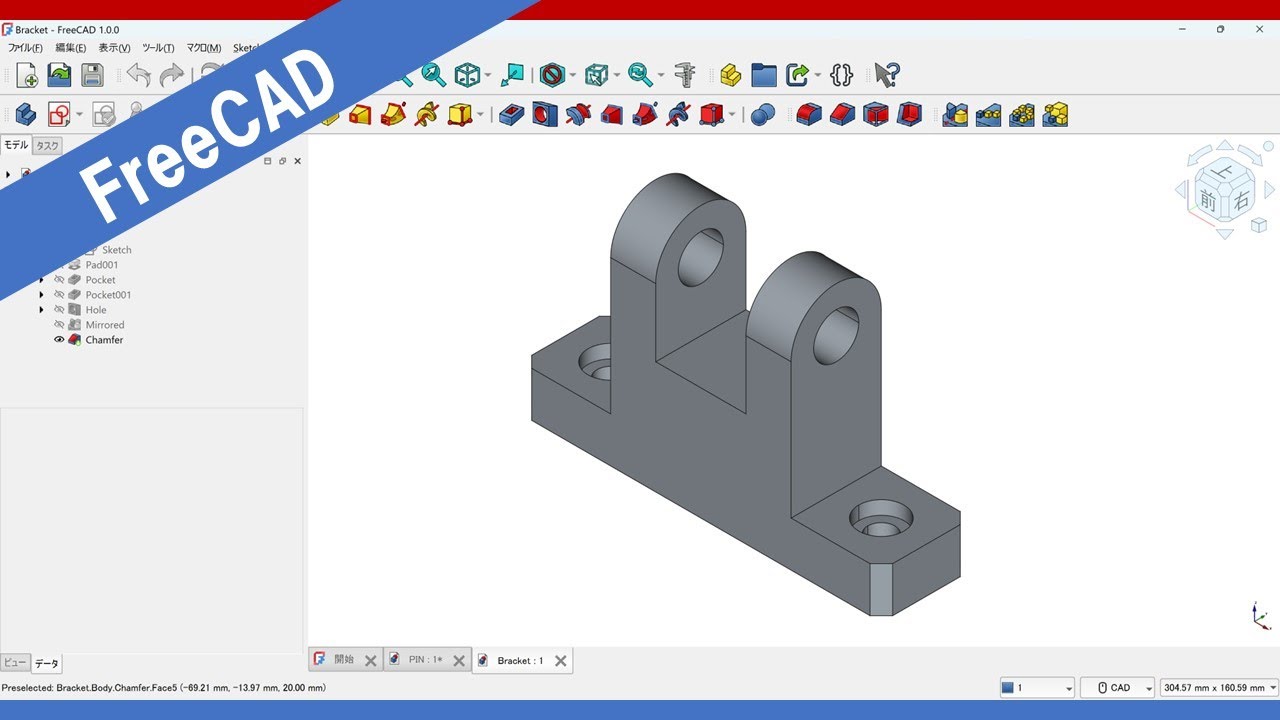Select the Chamfer item in the model tree
Viewport: 1280px width, 720px height.
tap(104, 340)
